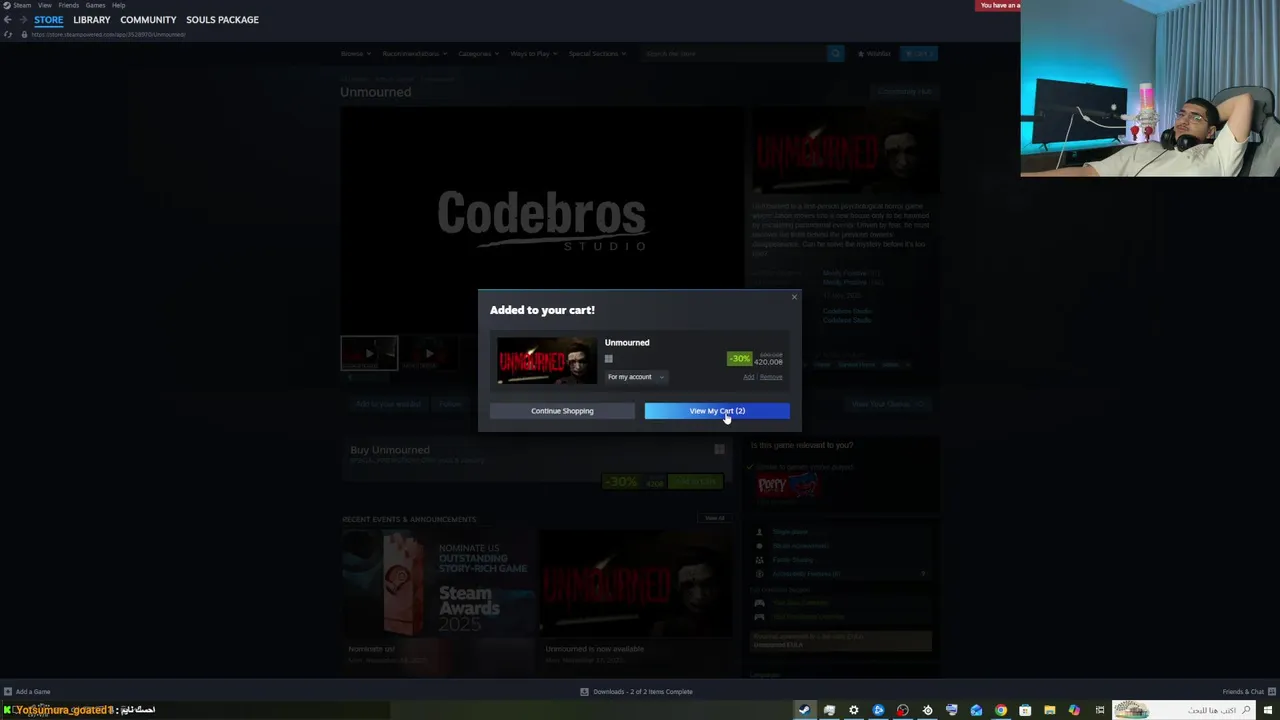Click the Copilot taskbar icon
Image resolution: width=1280 pixels, height=720 pixels.
pyautogui.click(x=1074, y=710)
